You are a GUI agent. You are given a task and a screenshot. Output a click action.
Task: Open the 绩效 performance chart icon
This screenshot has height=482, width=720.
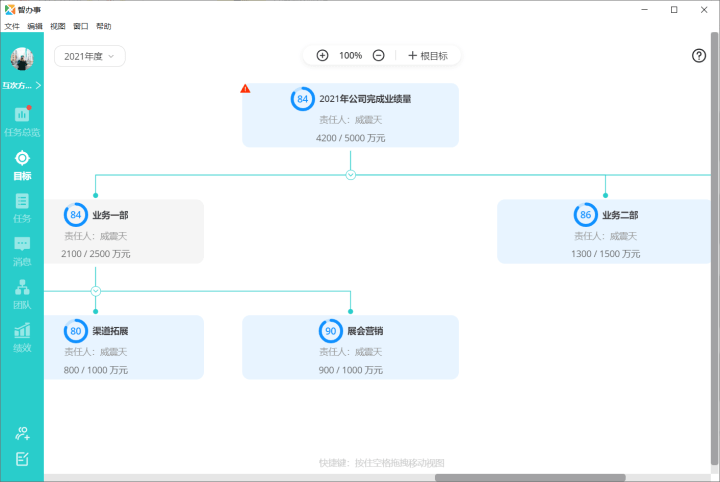tap(22, 330)
